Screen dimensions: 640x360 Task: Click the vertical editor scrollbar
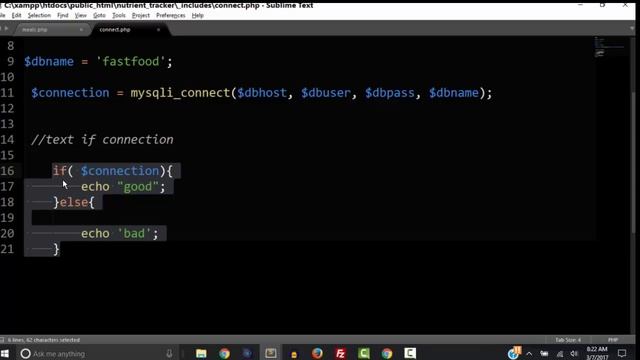tap(633, 163)
